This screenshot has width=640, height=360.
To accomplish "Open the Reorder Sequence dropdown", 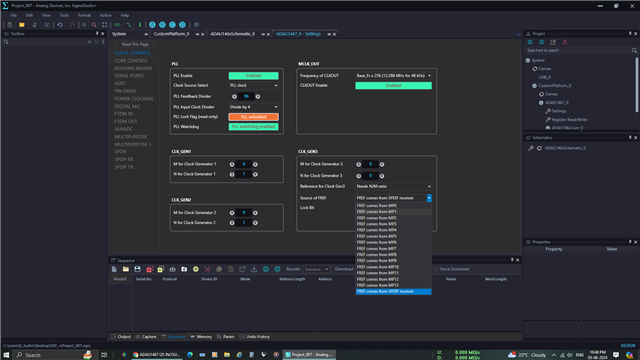I will (x=316, y=269).
